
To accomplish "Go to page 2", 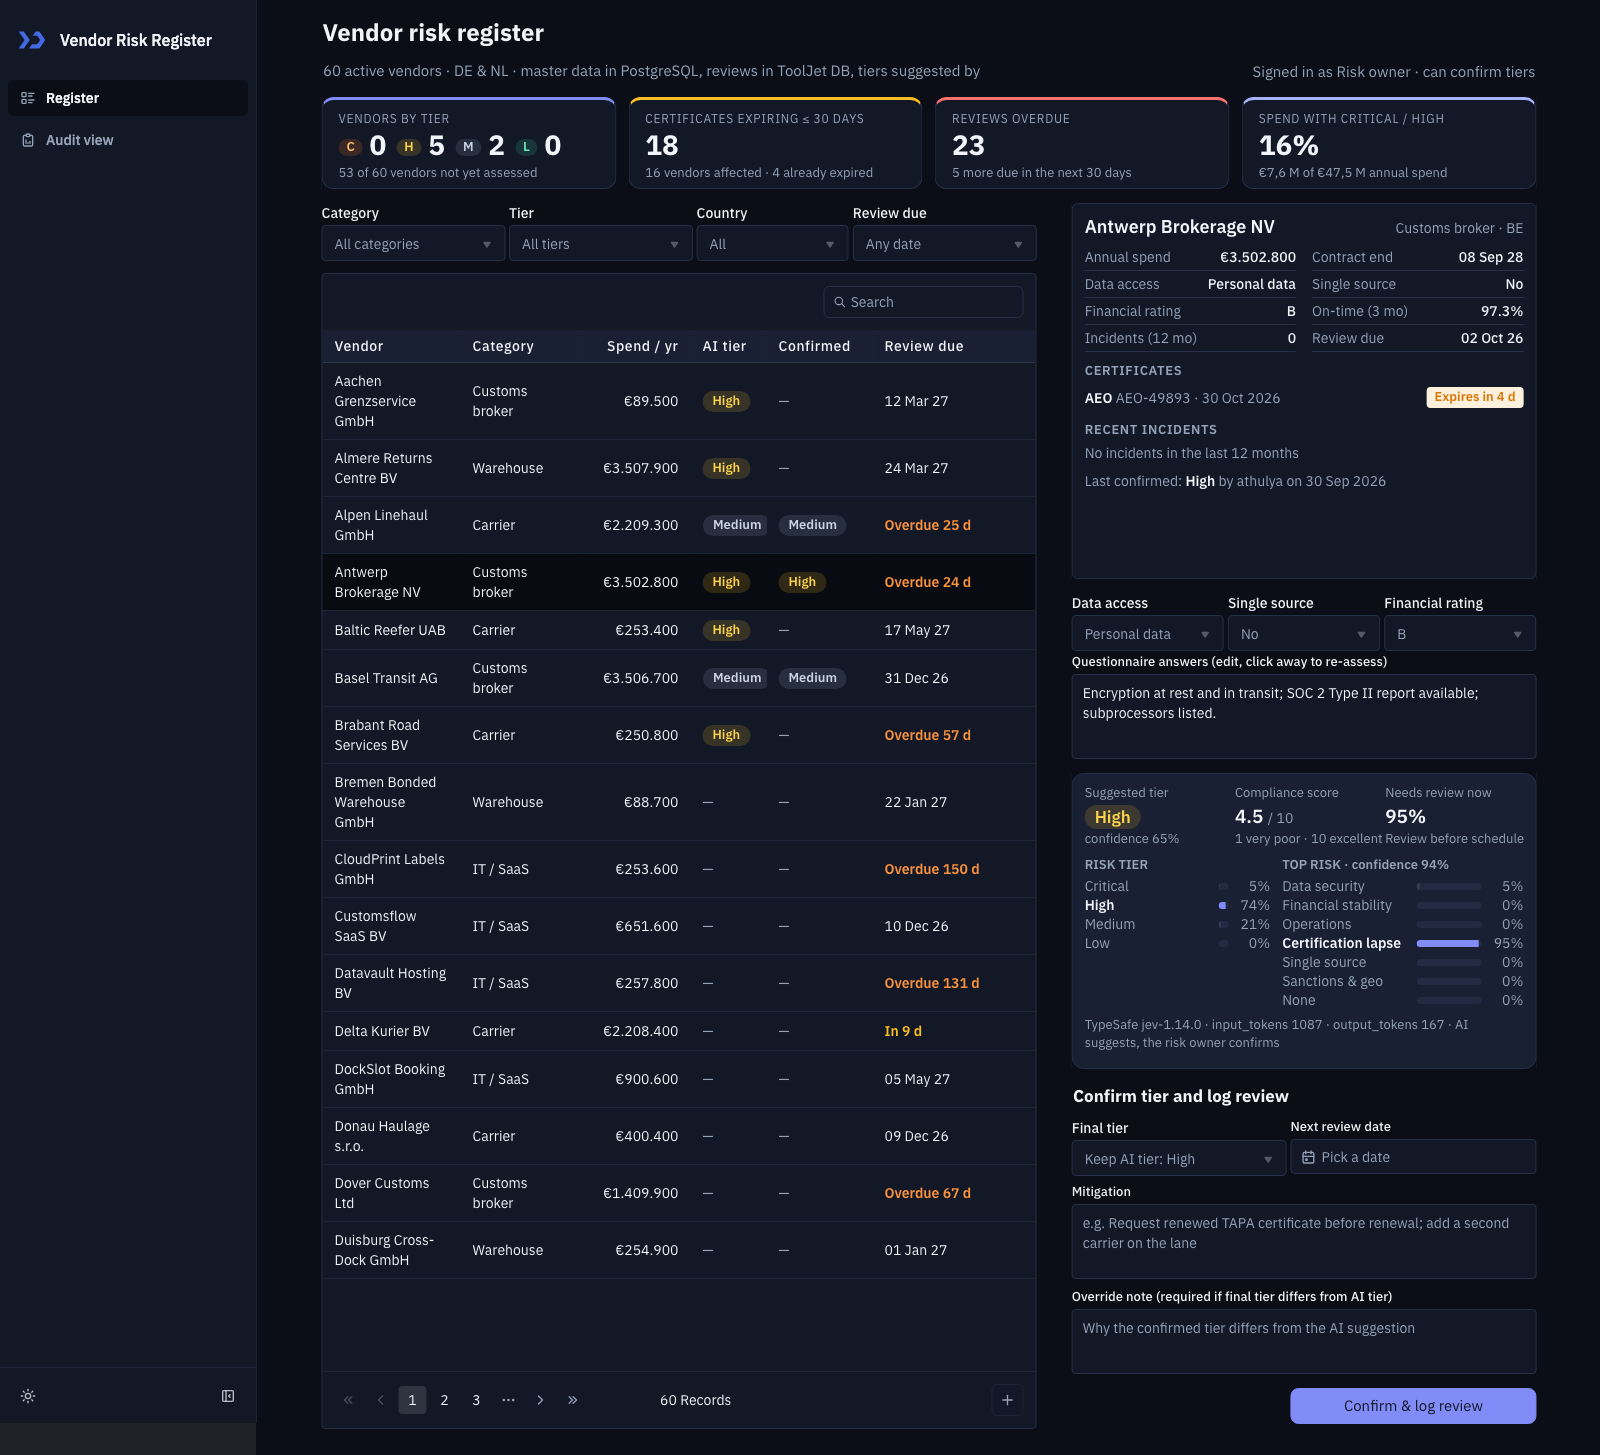I will [x=444, y=1400].
